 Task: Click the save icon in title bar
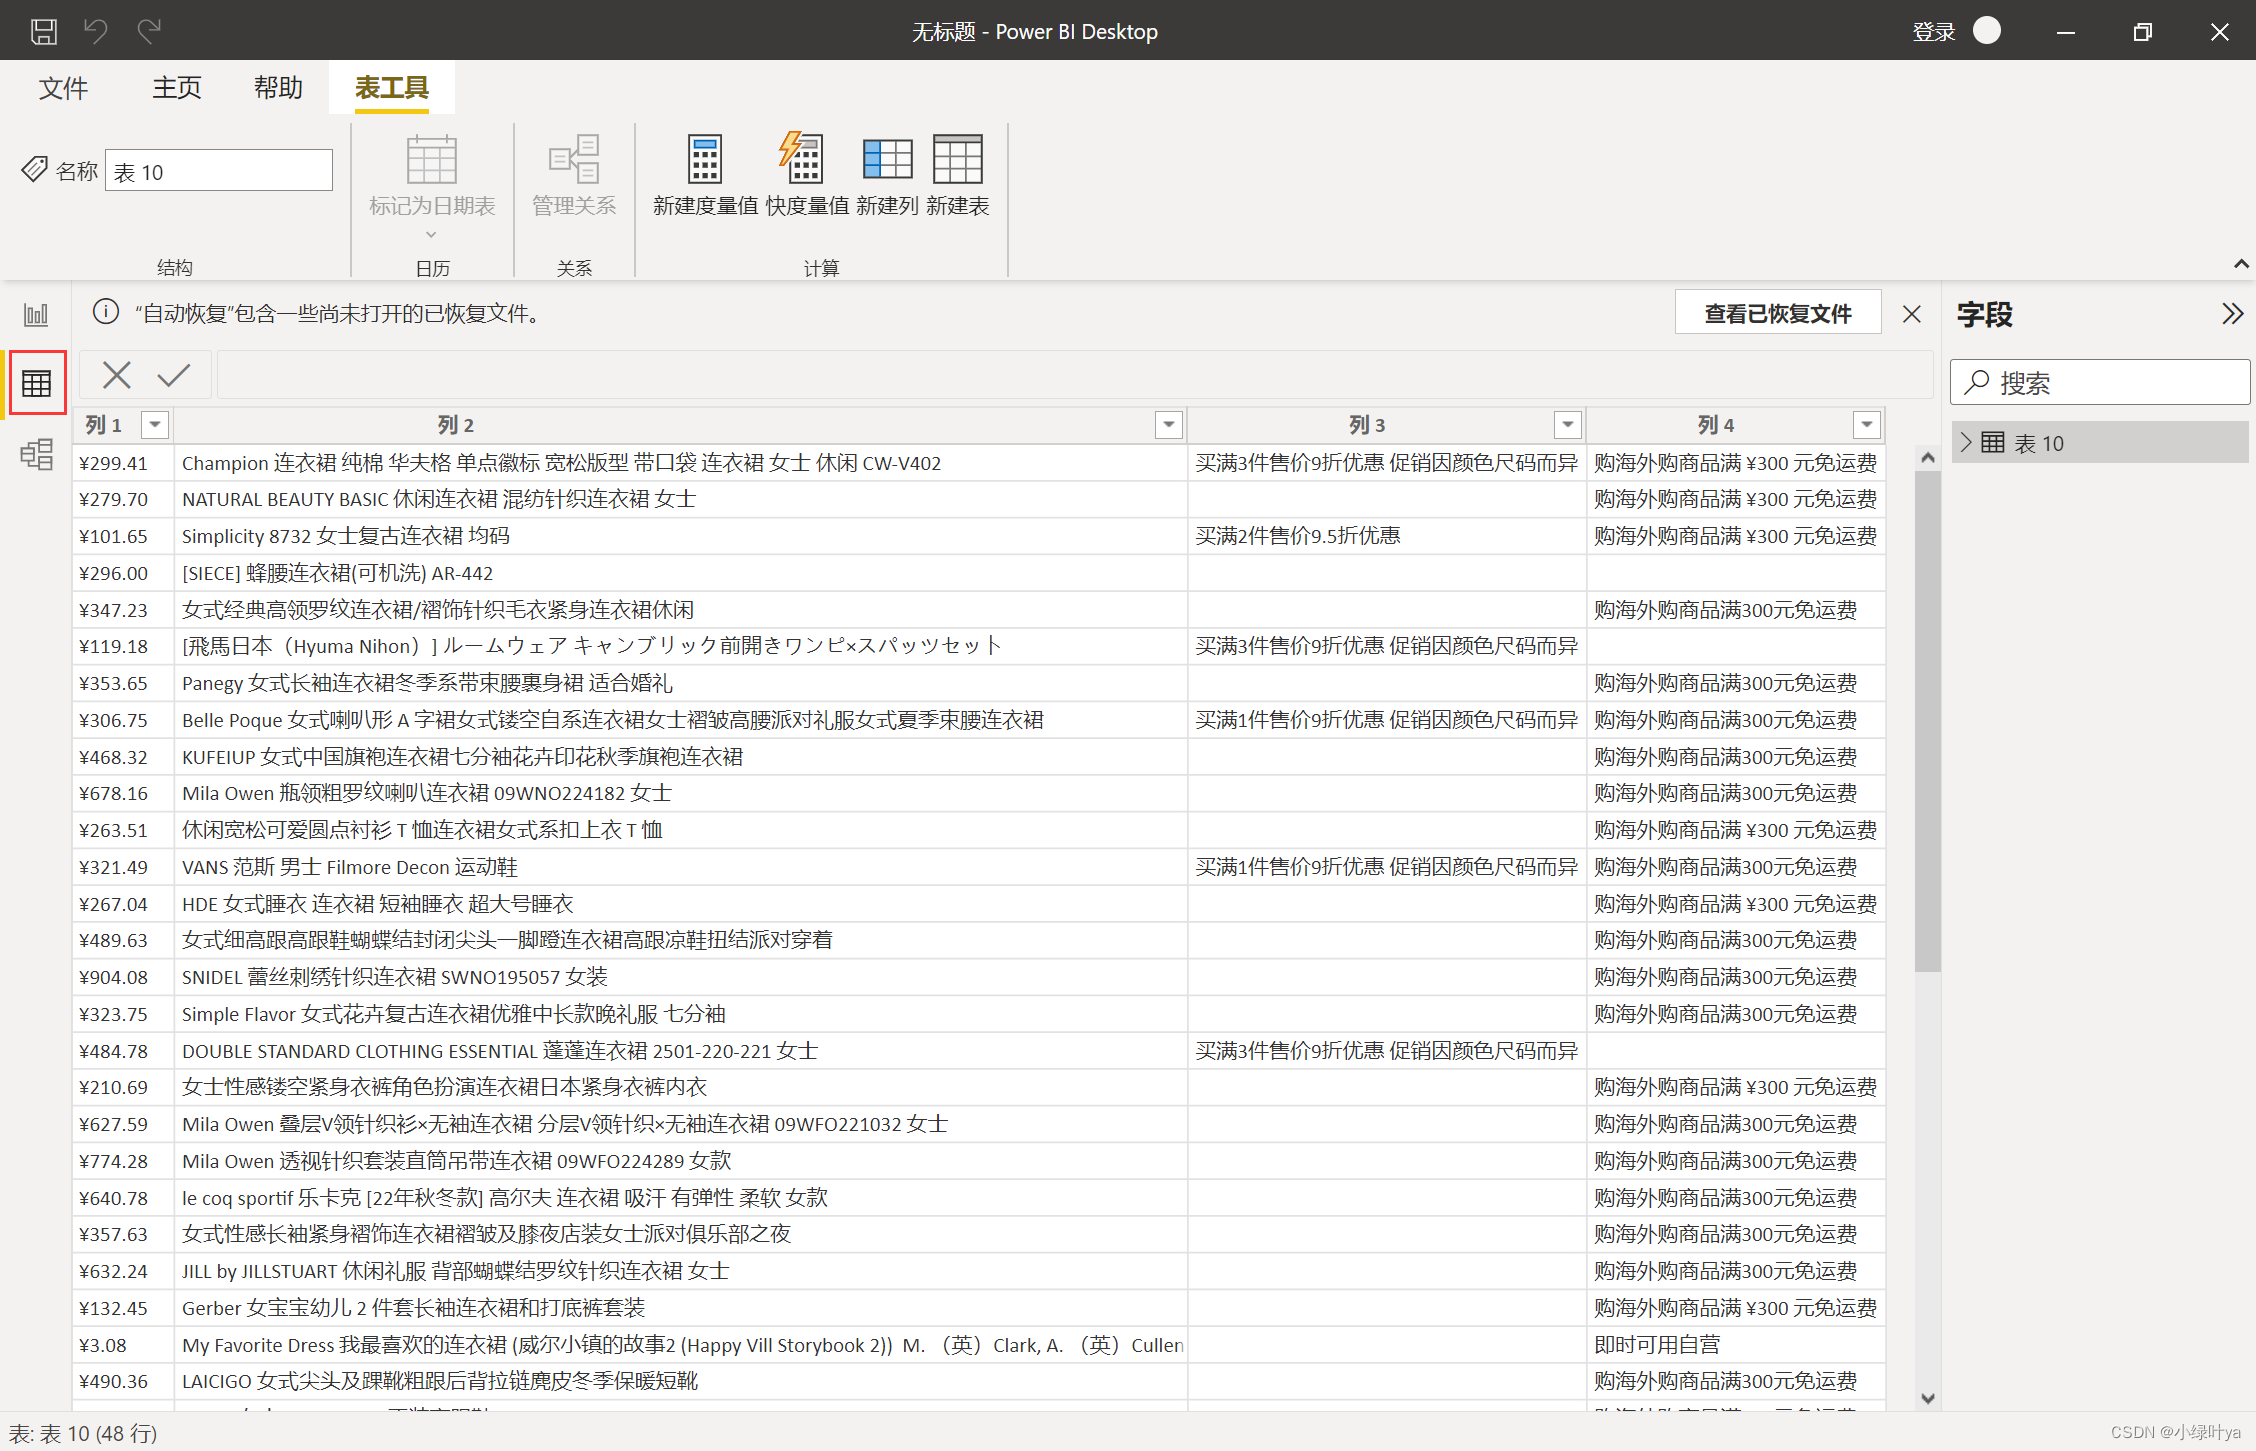(43, 31)
